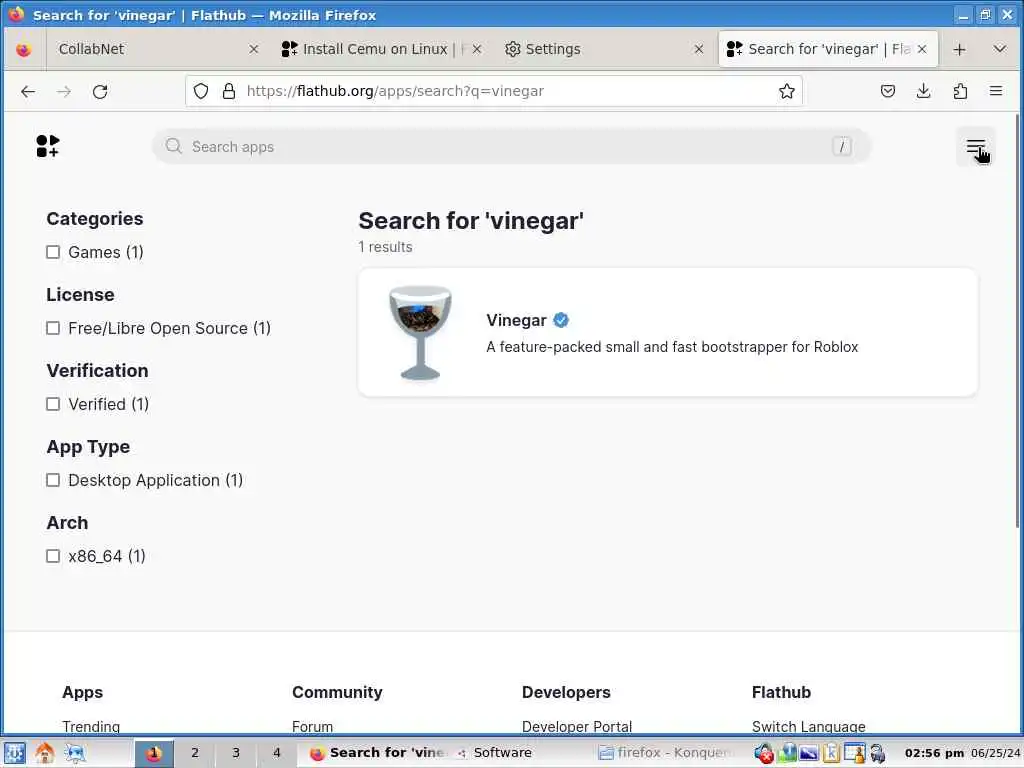This screenshot has width=1024, height=768.
Task: Open the Trending footer link
Action: 91,726
